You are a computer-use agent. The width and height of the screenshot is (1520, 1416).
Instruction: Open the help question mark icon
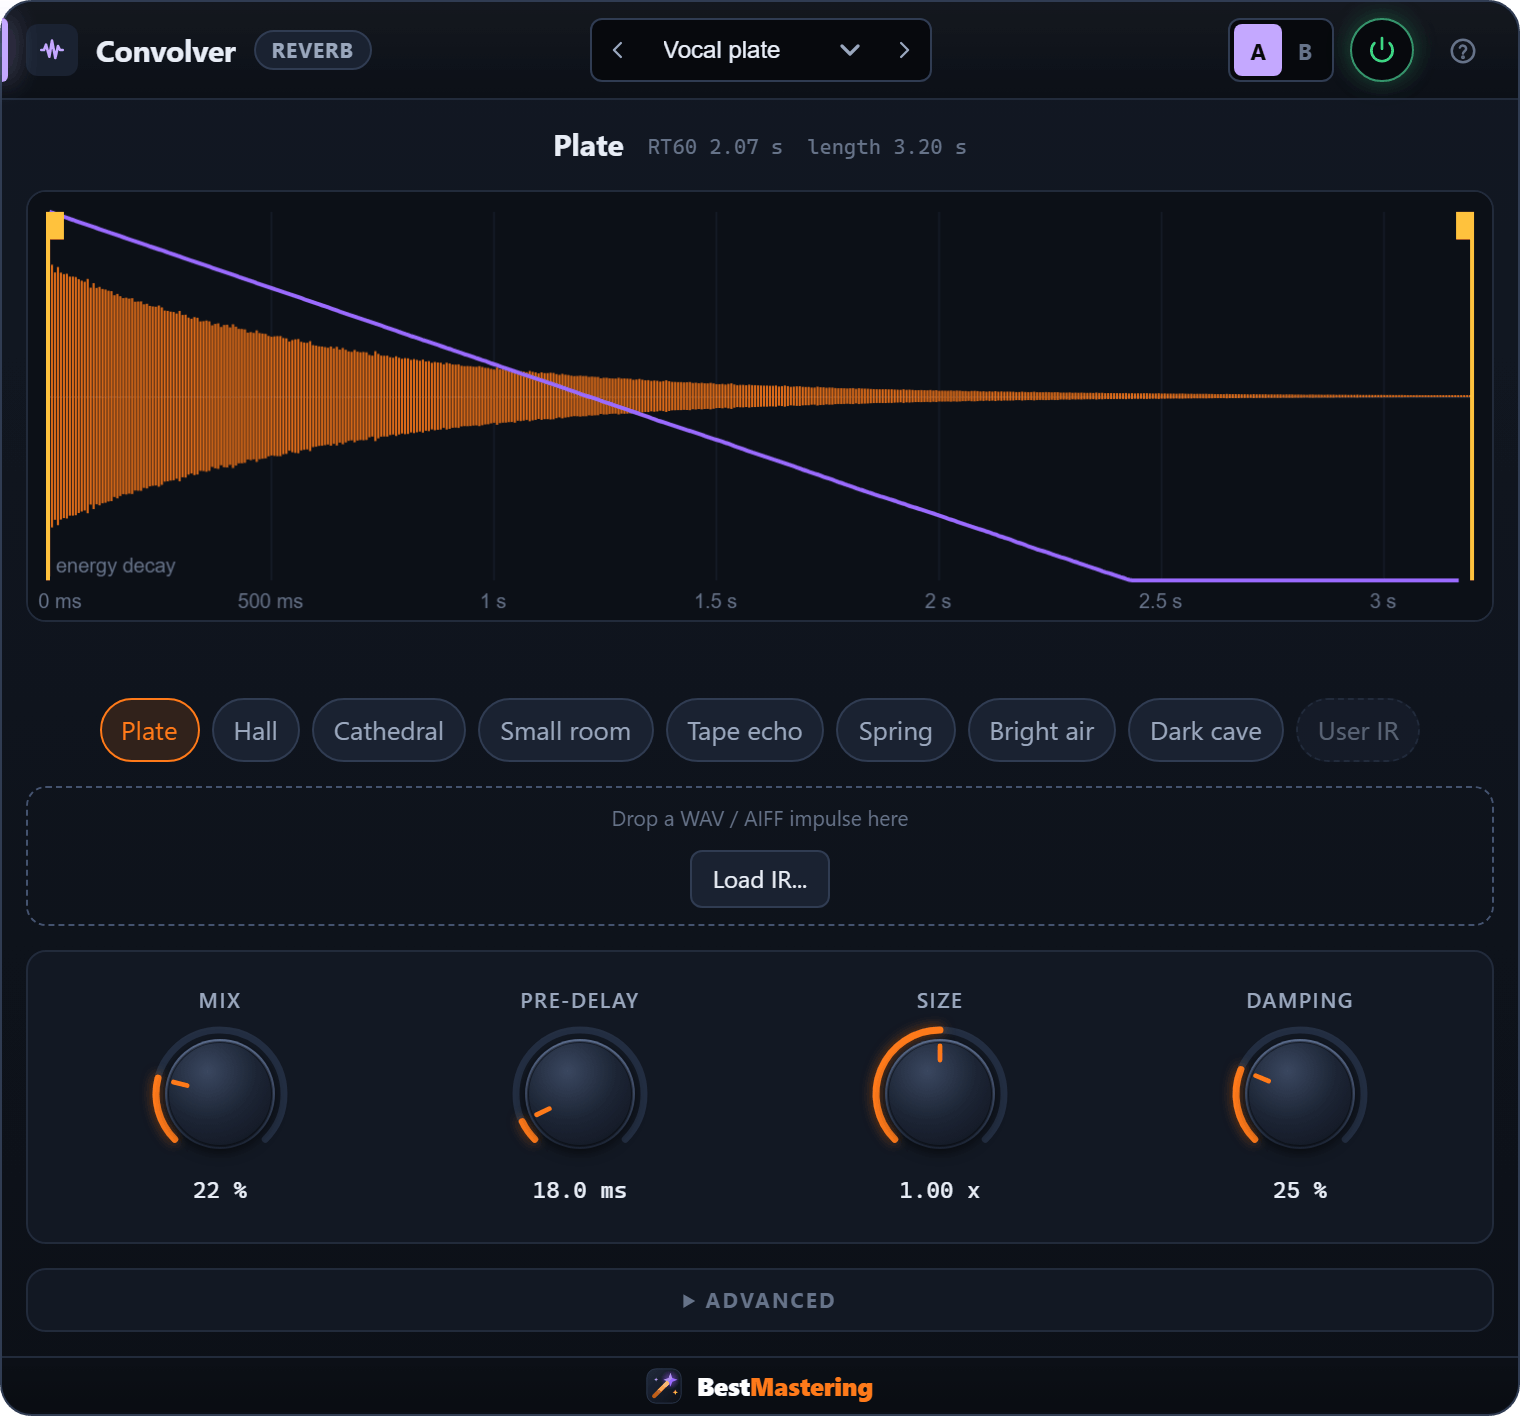(1462, 51)
